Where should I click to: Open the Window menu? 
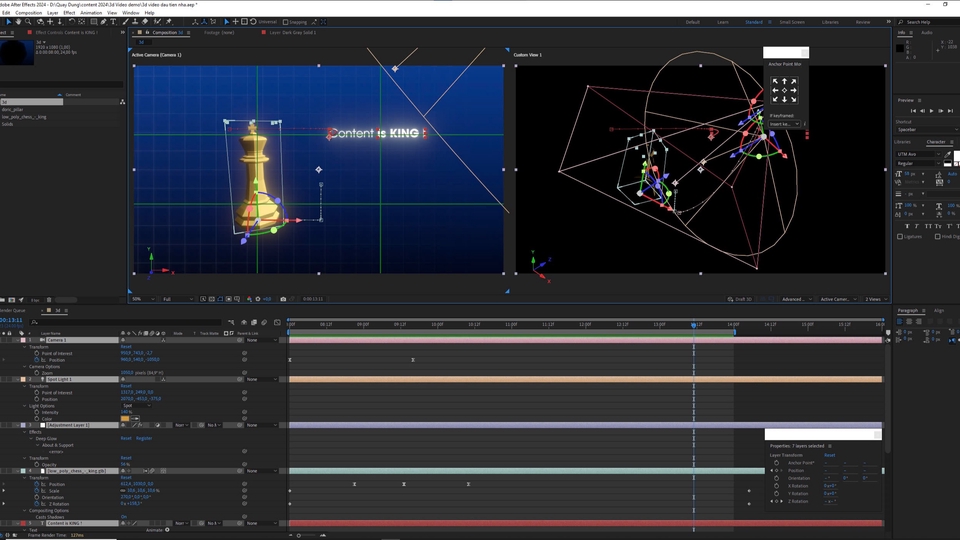pos(130,12)
